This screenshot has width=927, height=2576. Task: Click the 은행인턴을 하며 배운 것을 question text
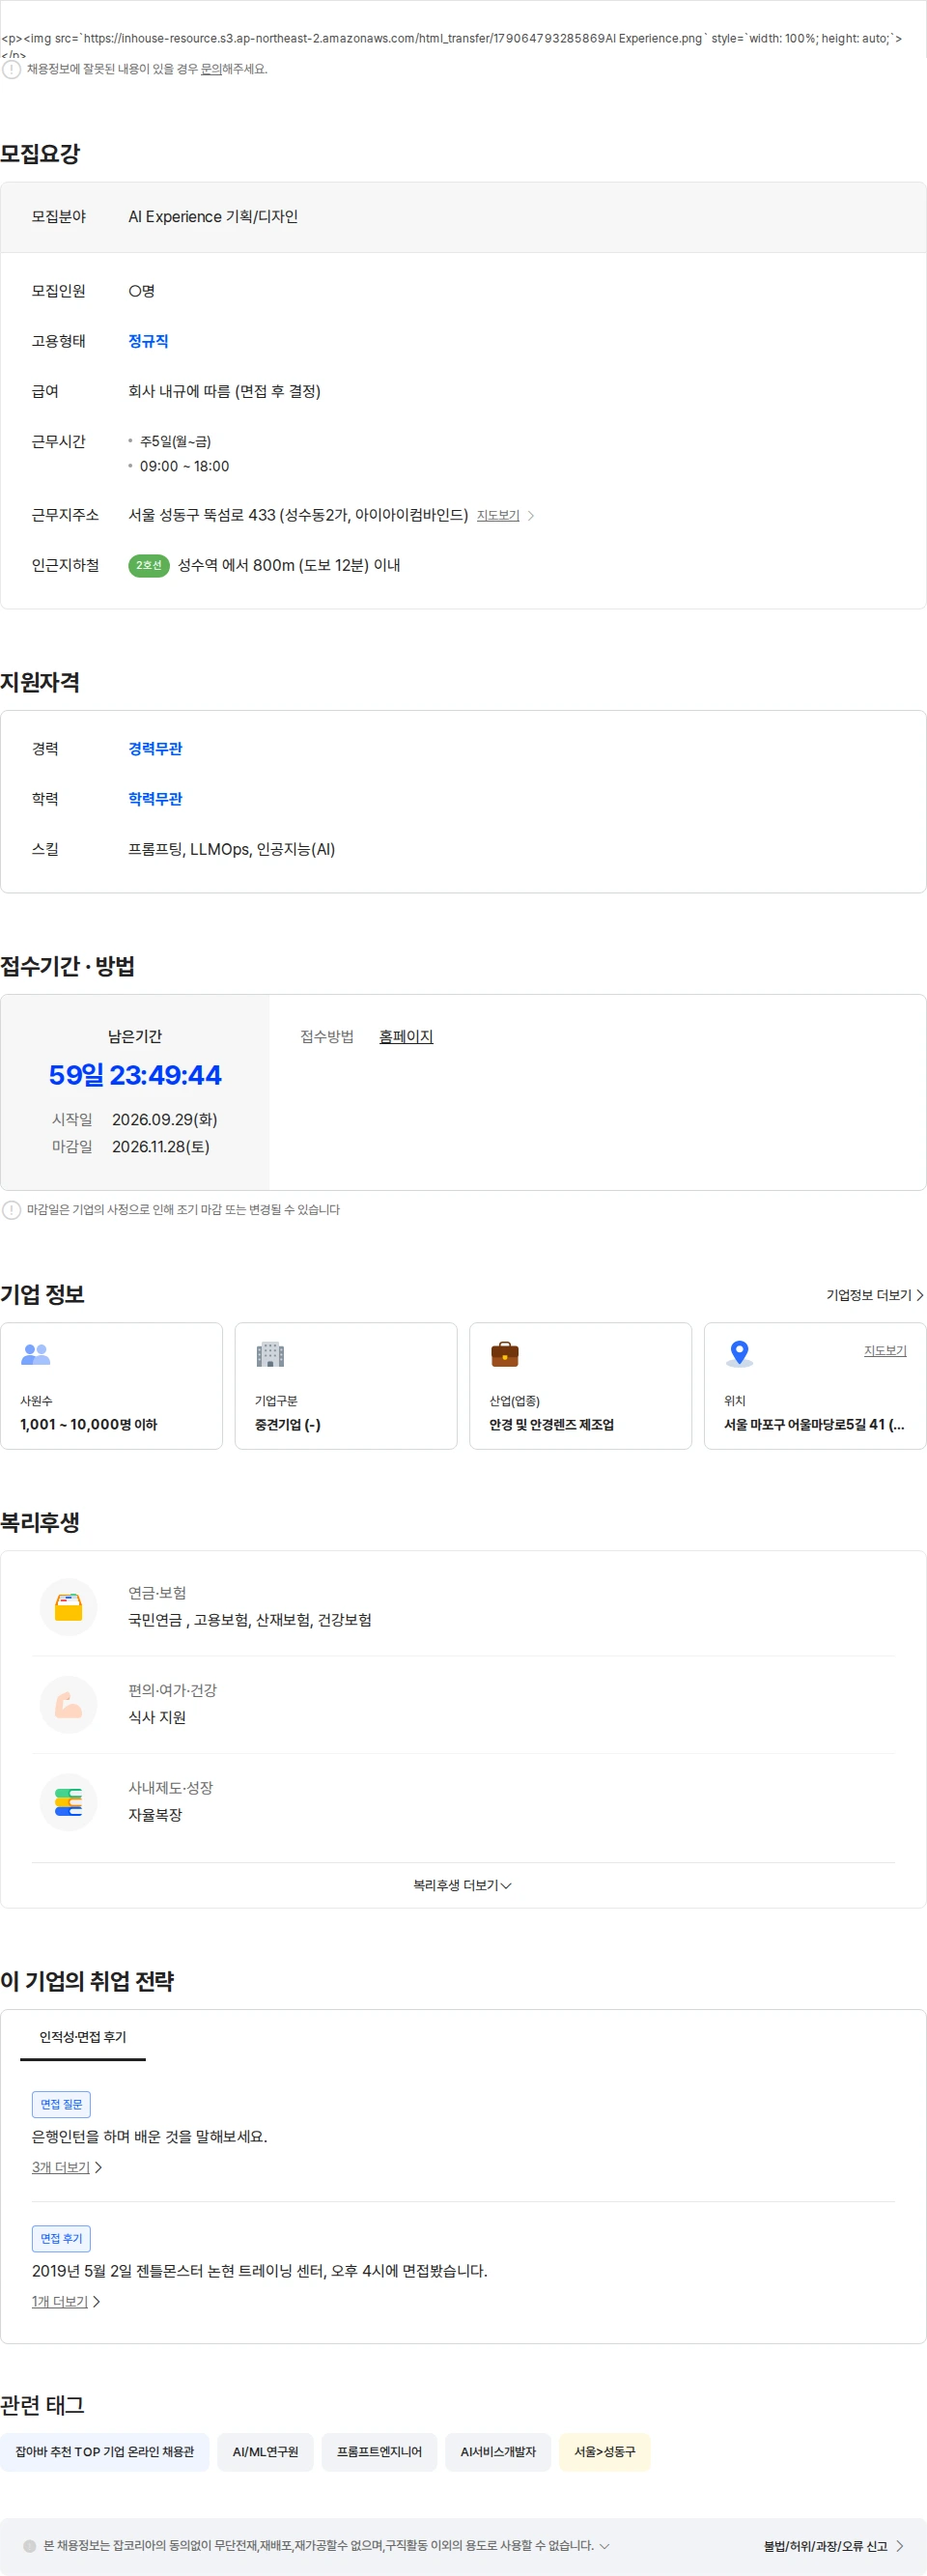tap(150, 2136)
